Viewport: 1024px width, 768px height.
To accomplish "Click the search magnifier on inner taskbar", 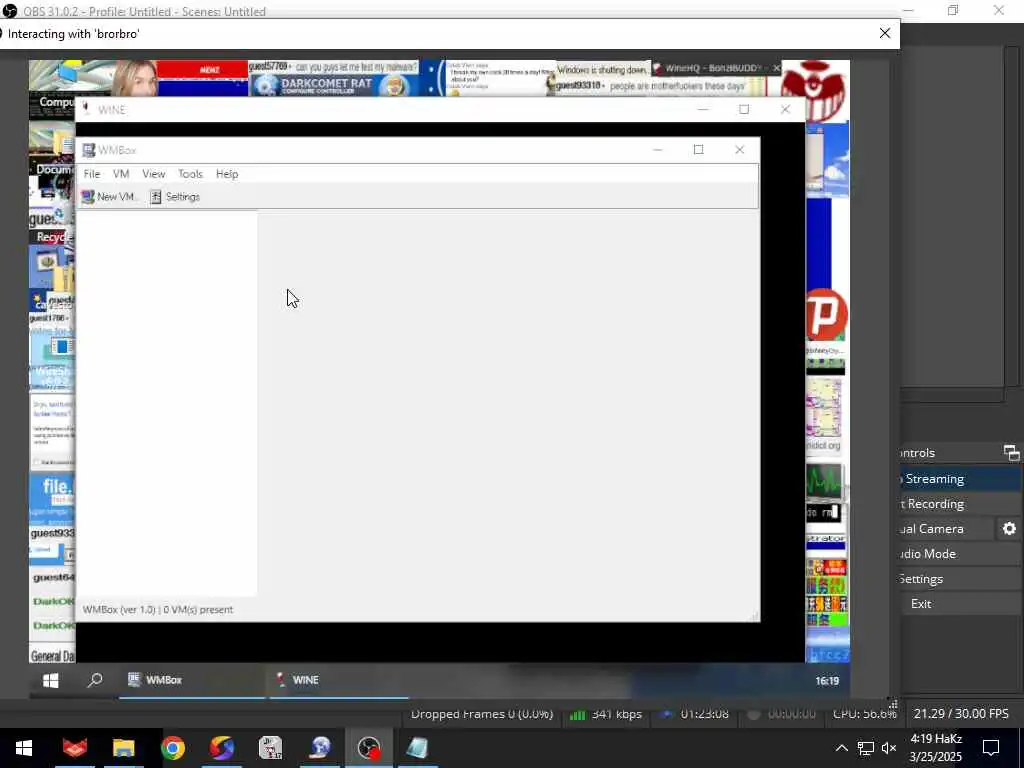I will pyautogui.click(x=95, y=680).
